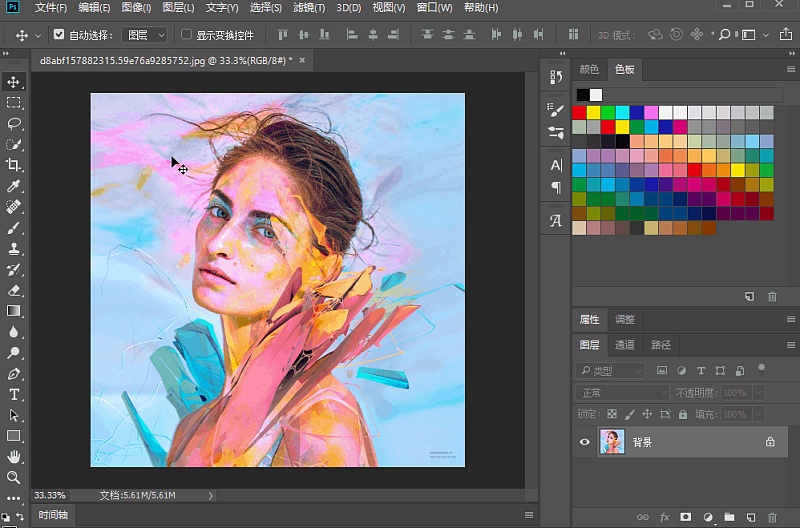Switch to the 通道 tab
Screen dimensions: 800x528
point(625,345)
